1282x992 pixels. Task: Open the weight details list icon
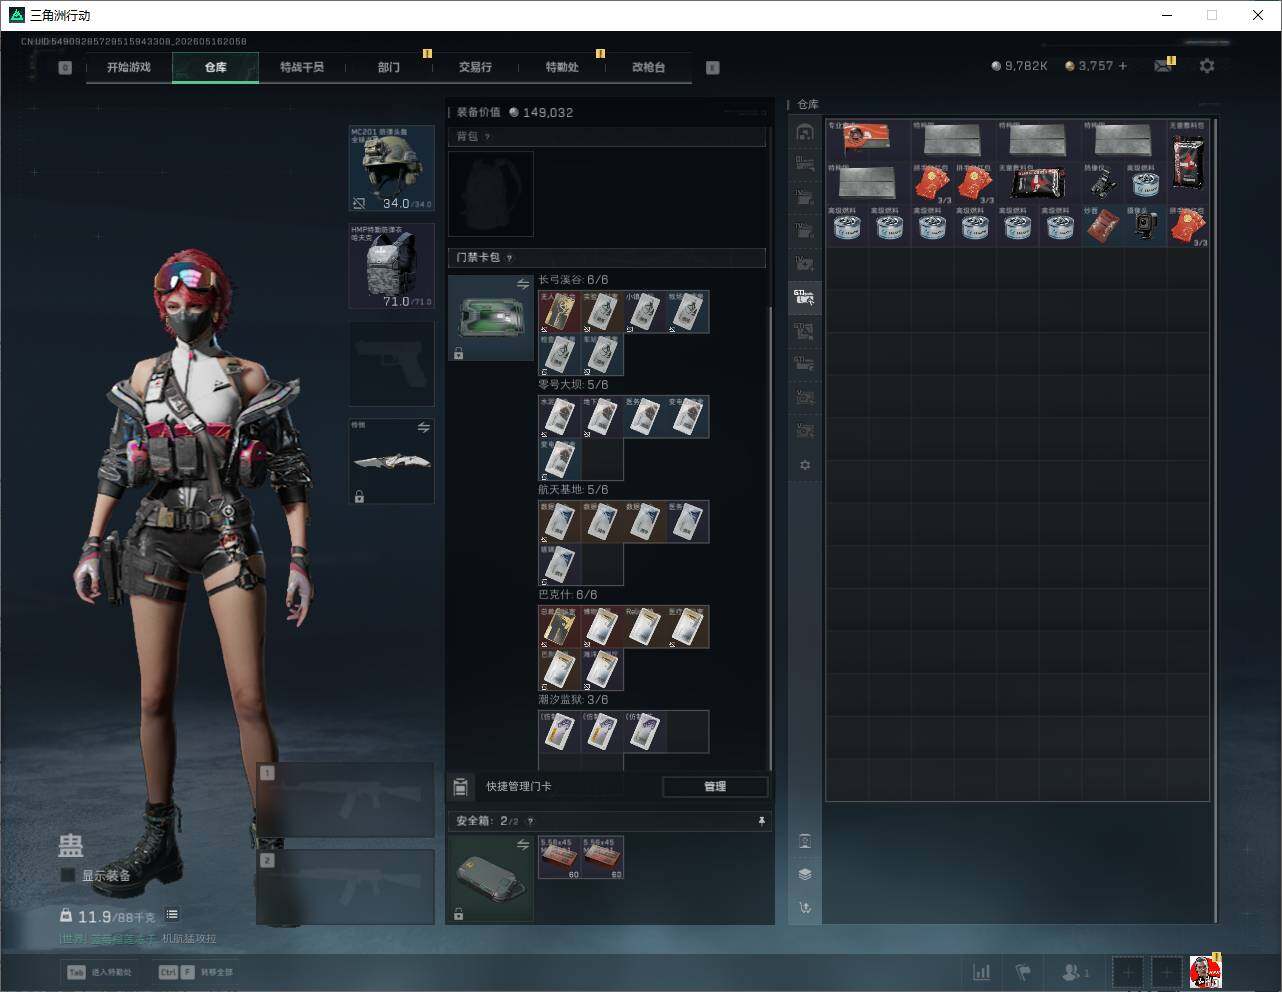click(x=172, y=915)
